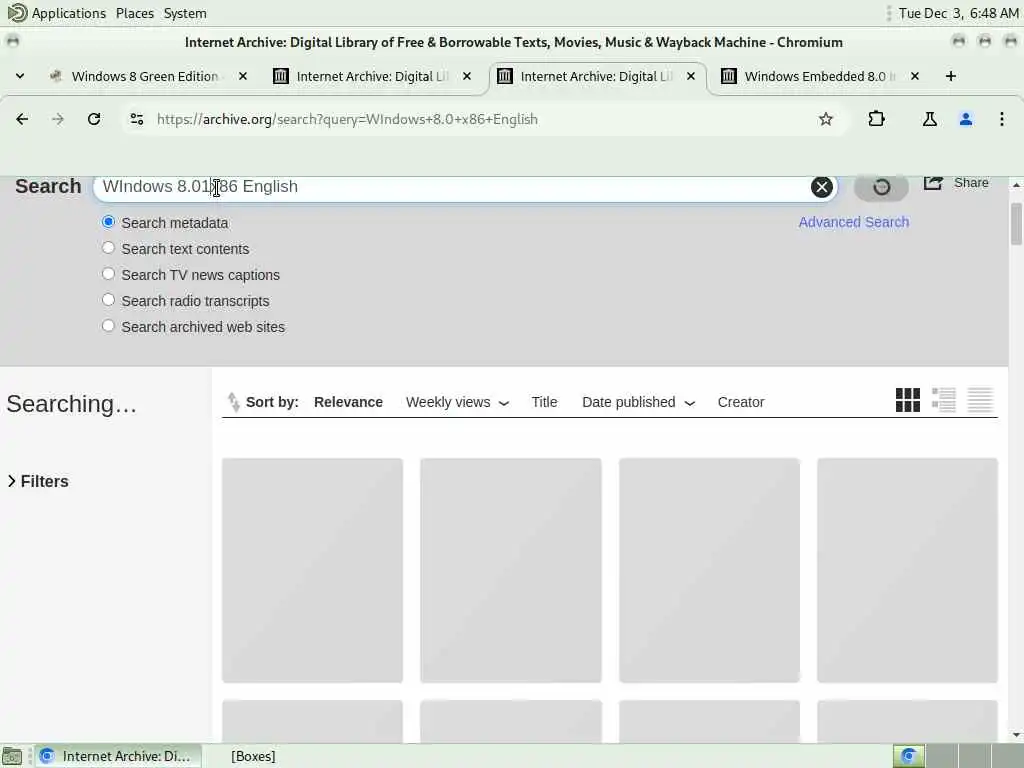Go back using the browser back arrow
The image size is (1024, 768).
click(x=22, y=119)
